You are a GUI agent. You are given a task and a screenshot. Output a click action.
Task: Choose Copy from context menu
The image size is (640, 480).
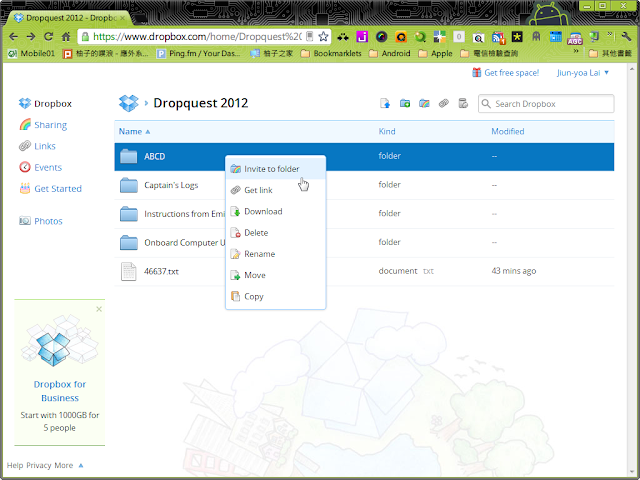276,296
